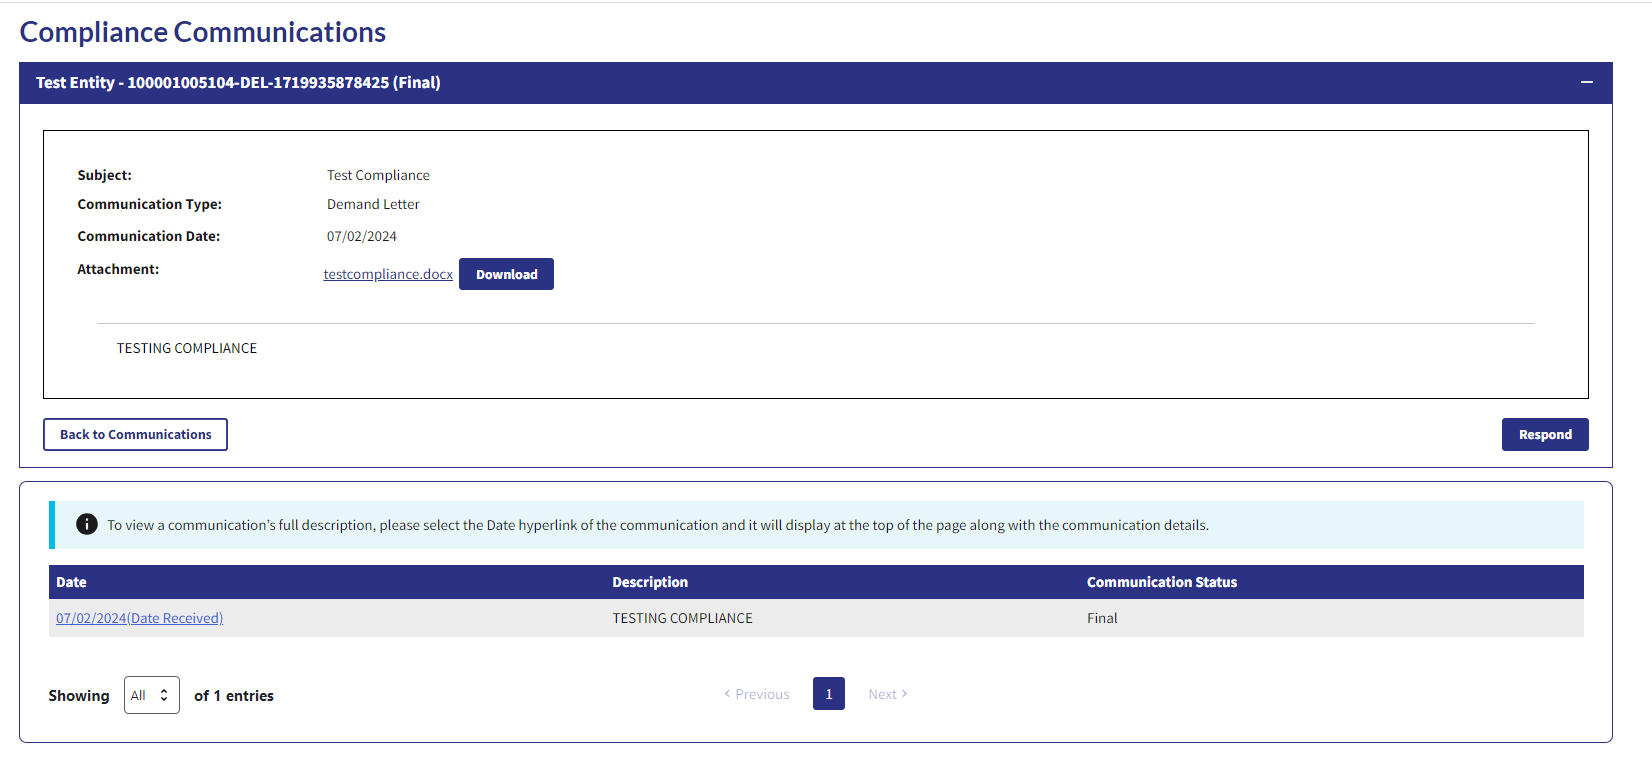Go to the Next page of results
The height and width of the screenshot is (774, 1652).
tap(887, 694)
